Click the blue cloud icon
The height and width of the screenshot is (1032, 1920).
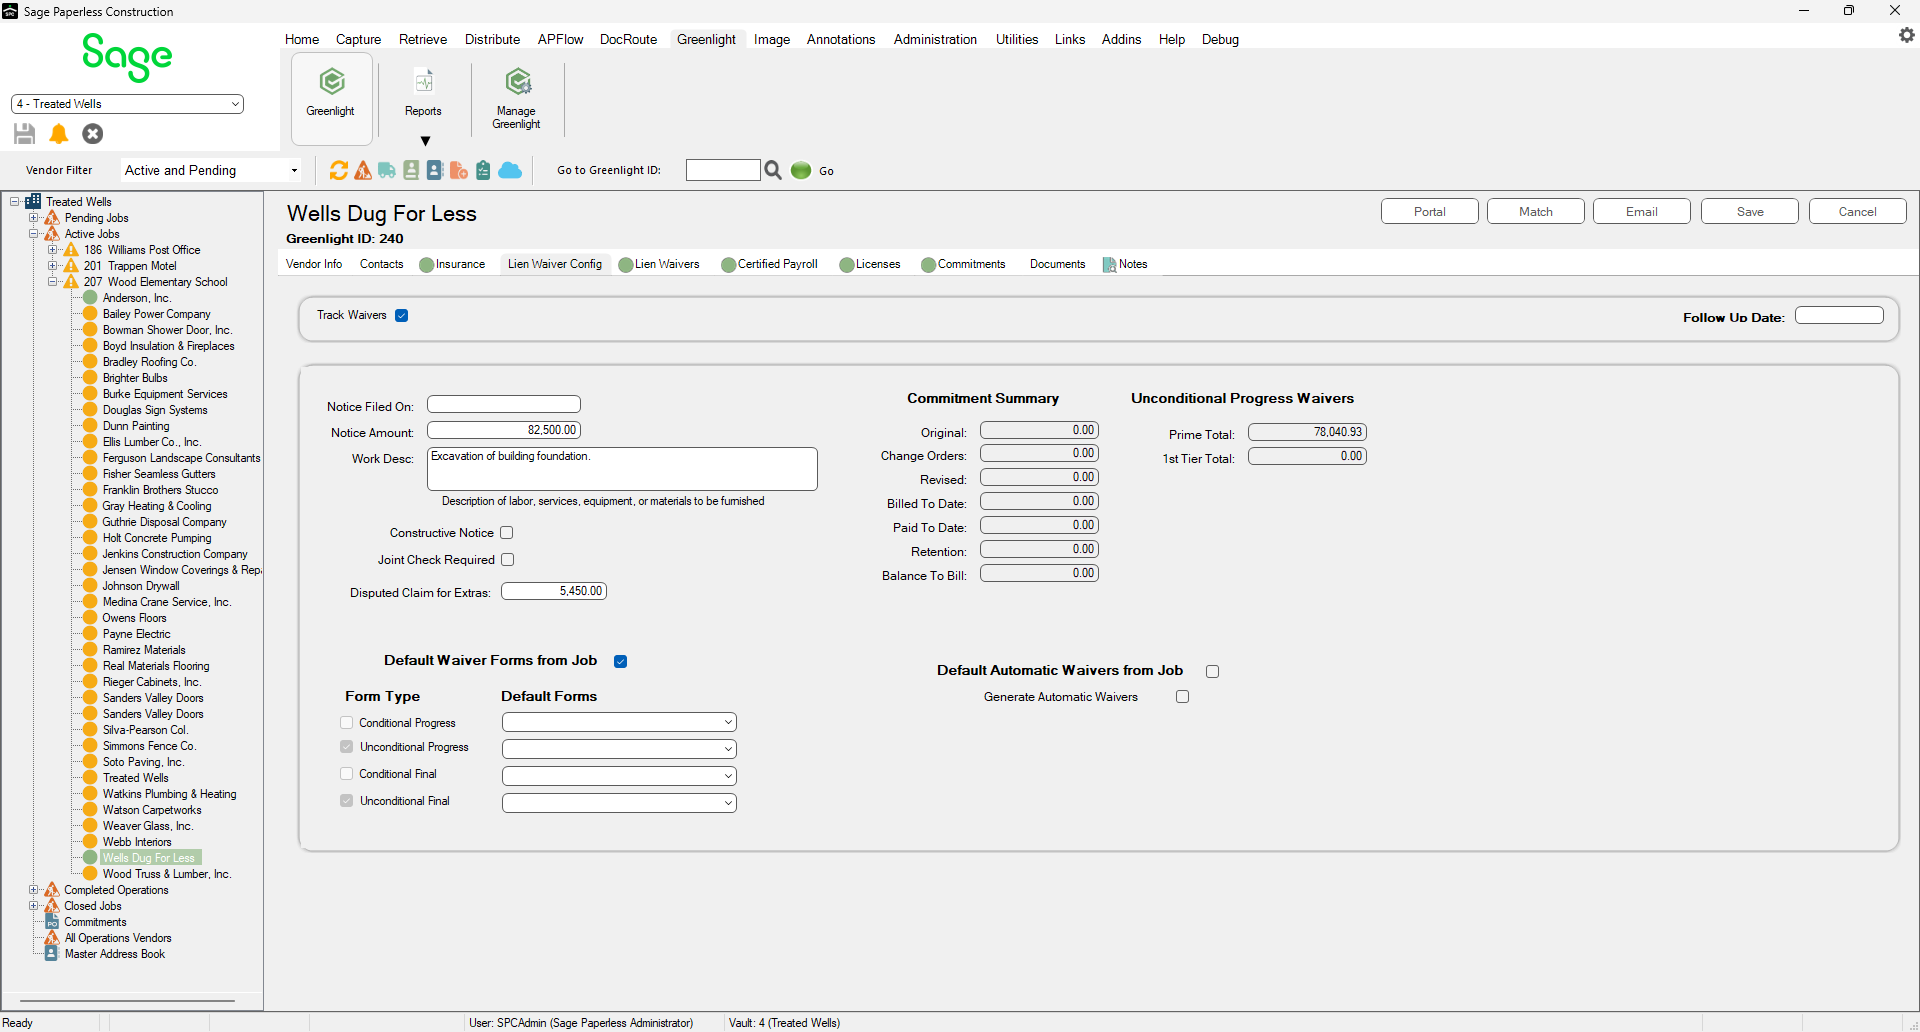pyautogui.click(x=510, y=170)
